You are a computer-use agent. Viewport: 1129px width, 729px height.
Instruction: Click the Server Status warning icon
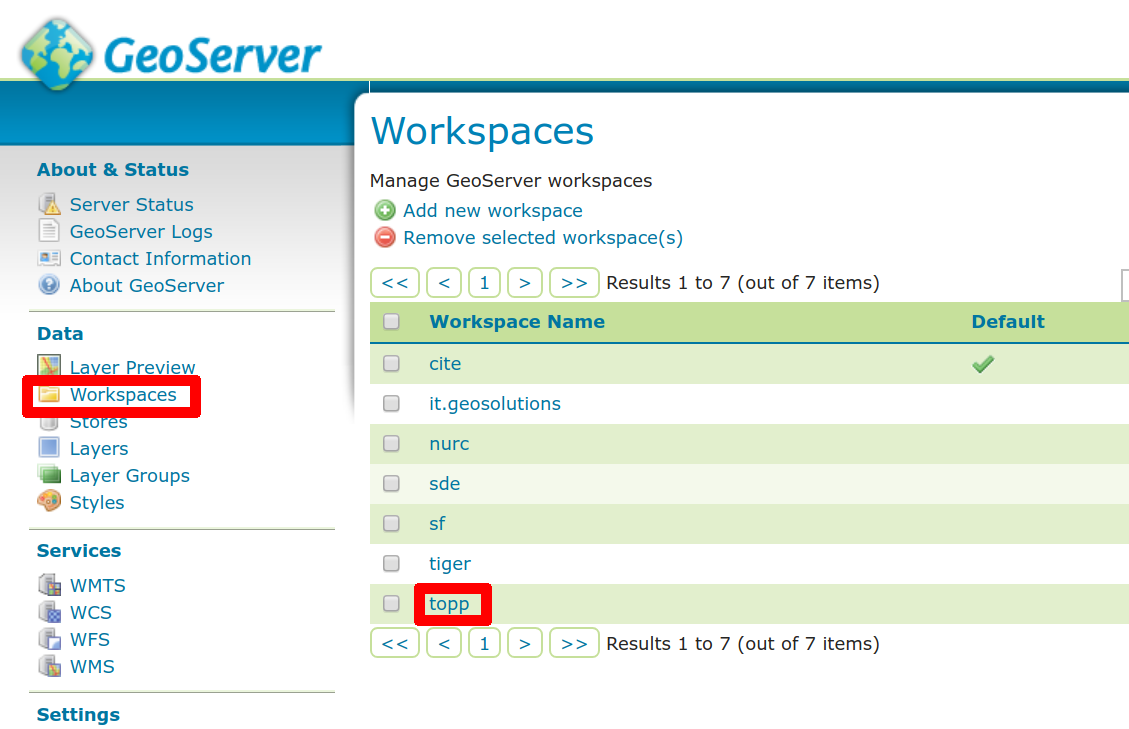click(49, 205)
